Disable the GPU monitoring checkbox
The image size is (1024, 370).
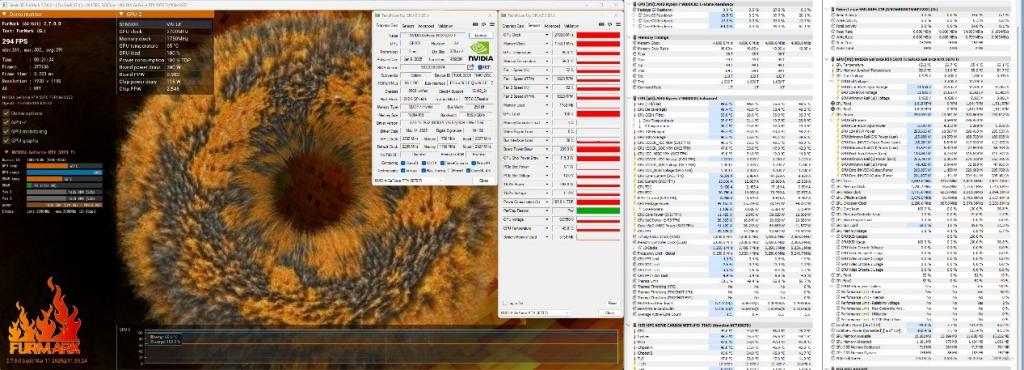point(6,131)
